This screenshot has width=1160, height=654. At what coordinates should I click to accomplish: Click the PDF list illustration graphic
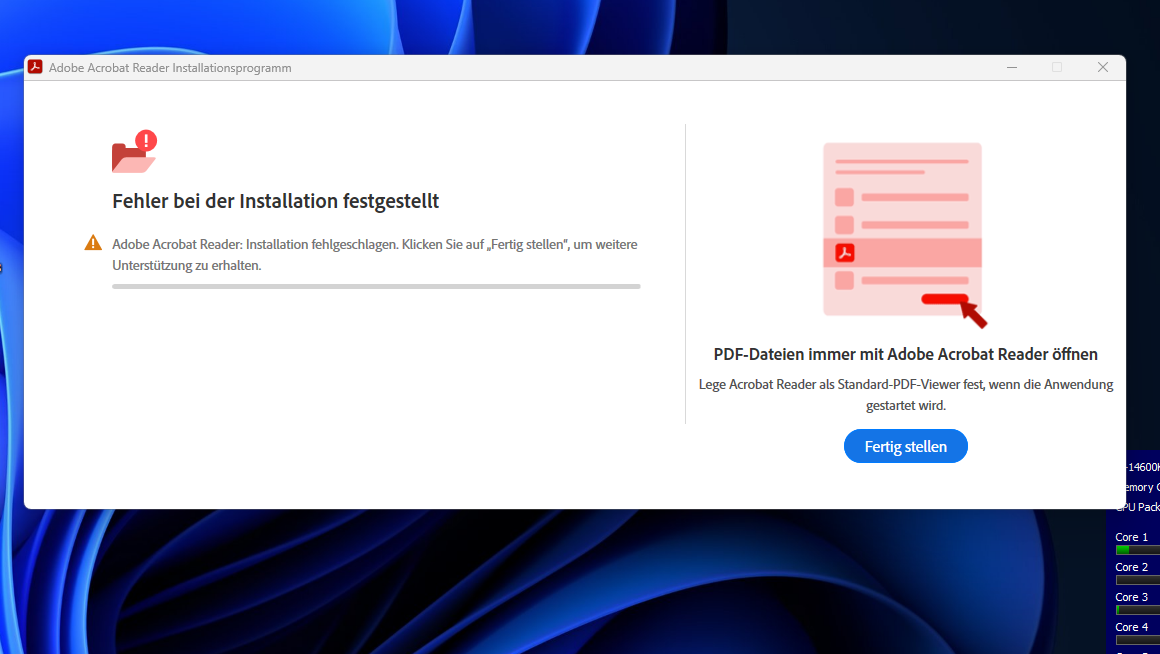[x=906, y=235]
